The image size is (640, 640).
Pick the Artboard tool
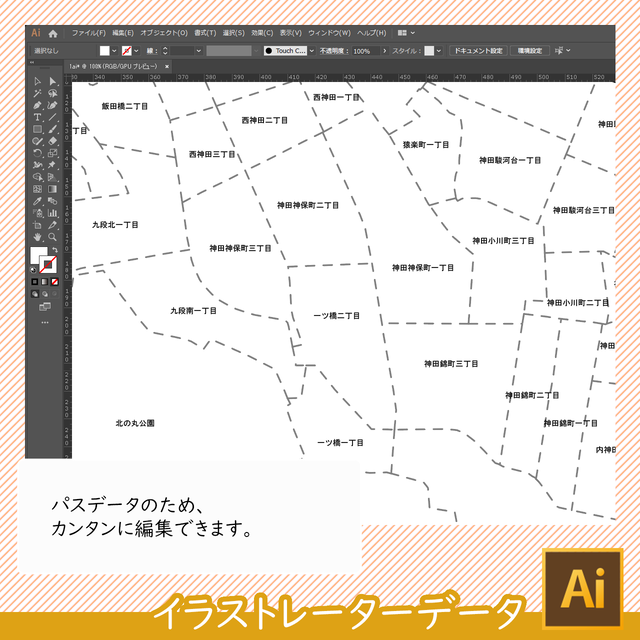pyautogui.click(x=37, y=225)
